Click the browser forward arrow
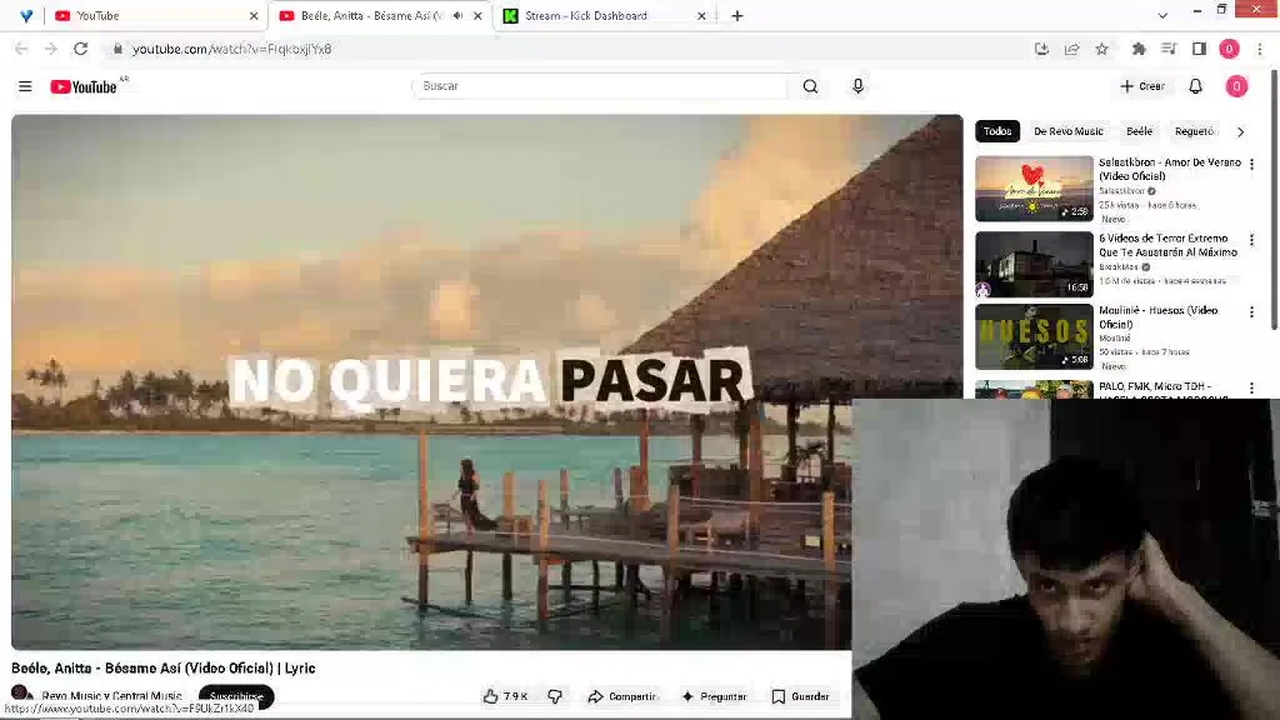This screenshot has width=1280, height=720. [x=51, y=49]
